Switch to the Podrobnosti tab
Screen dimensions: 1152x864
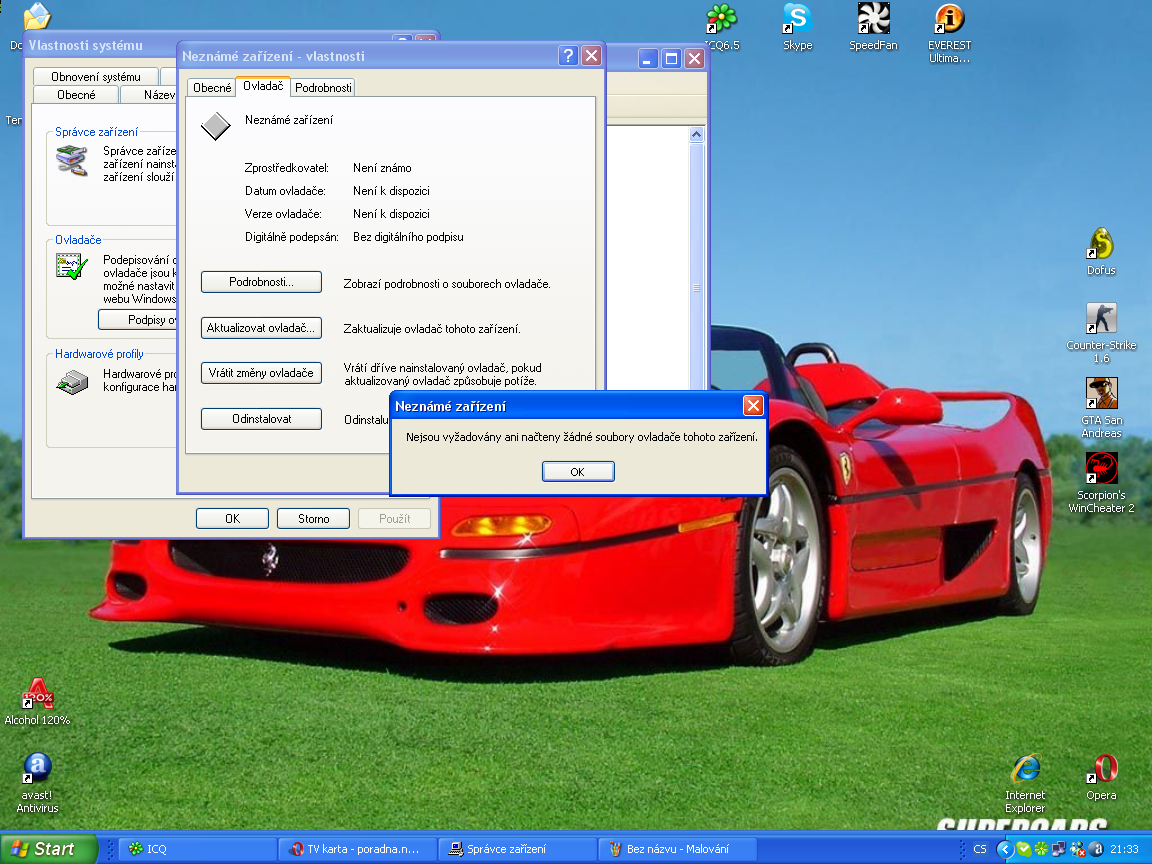click(323, 88)
